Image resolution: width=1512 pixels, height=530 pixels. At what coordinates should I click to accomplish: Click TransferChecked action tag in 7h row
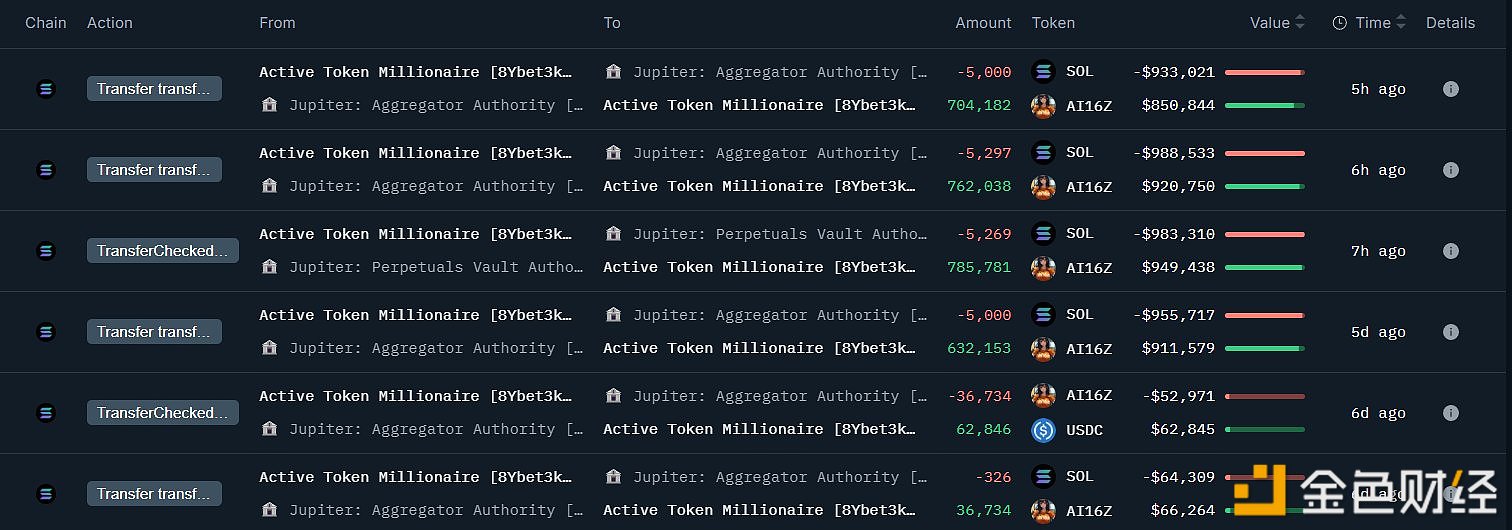point(163,251)
